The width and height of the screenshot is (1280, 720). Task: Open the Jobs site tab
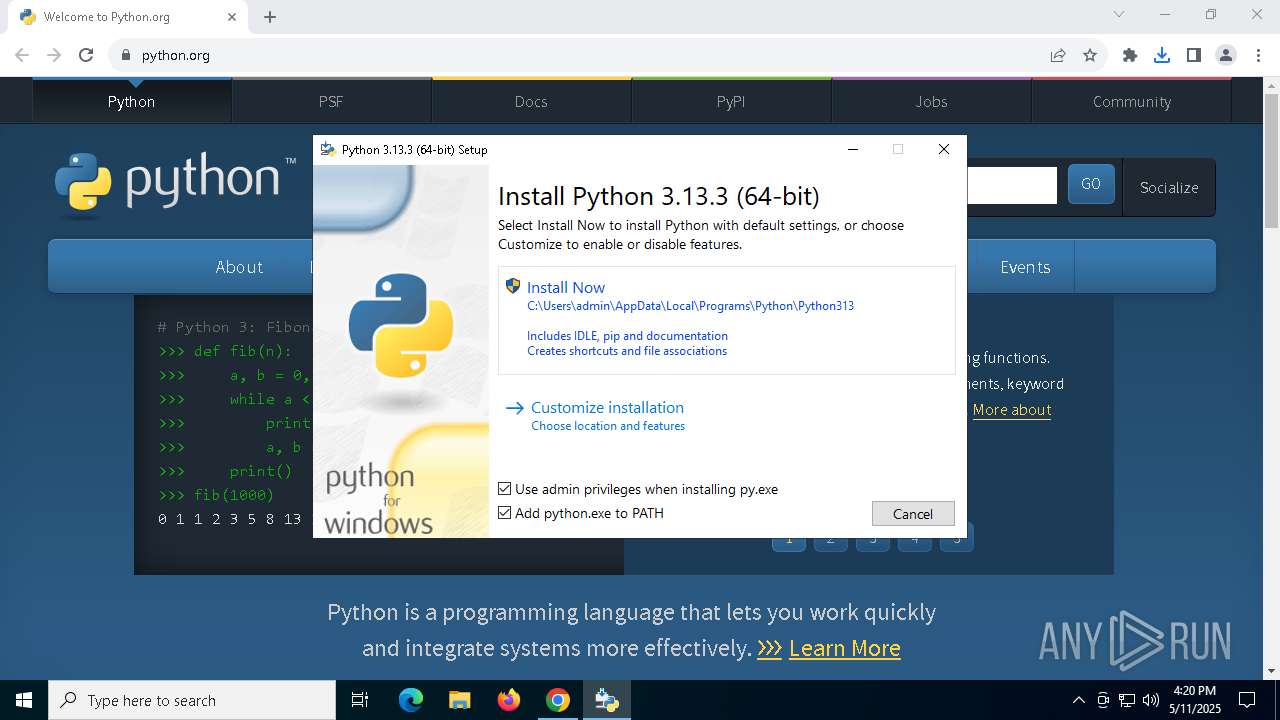point(931,101)
